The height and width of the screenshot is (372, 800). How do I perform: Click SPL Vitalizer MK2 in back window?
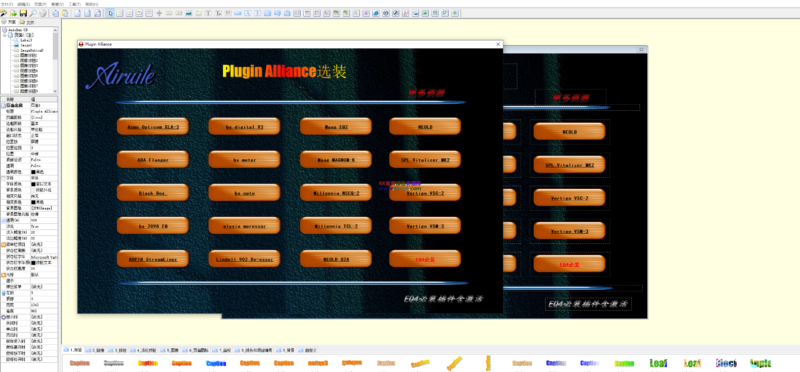tap(569, 164)
